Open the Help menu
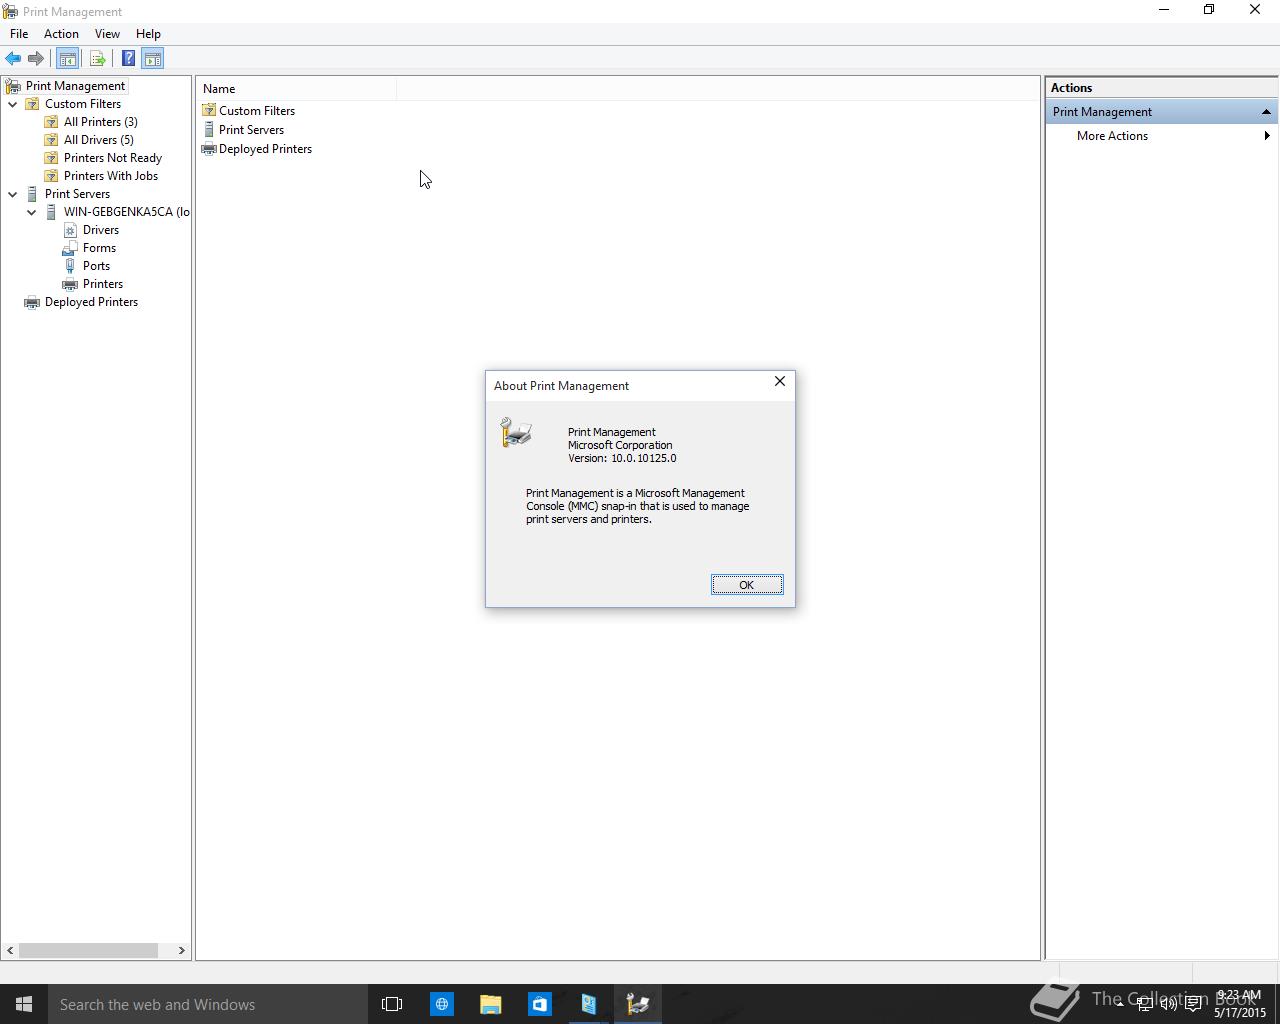 148,34
